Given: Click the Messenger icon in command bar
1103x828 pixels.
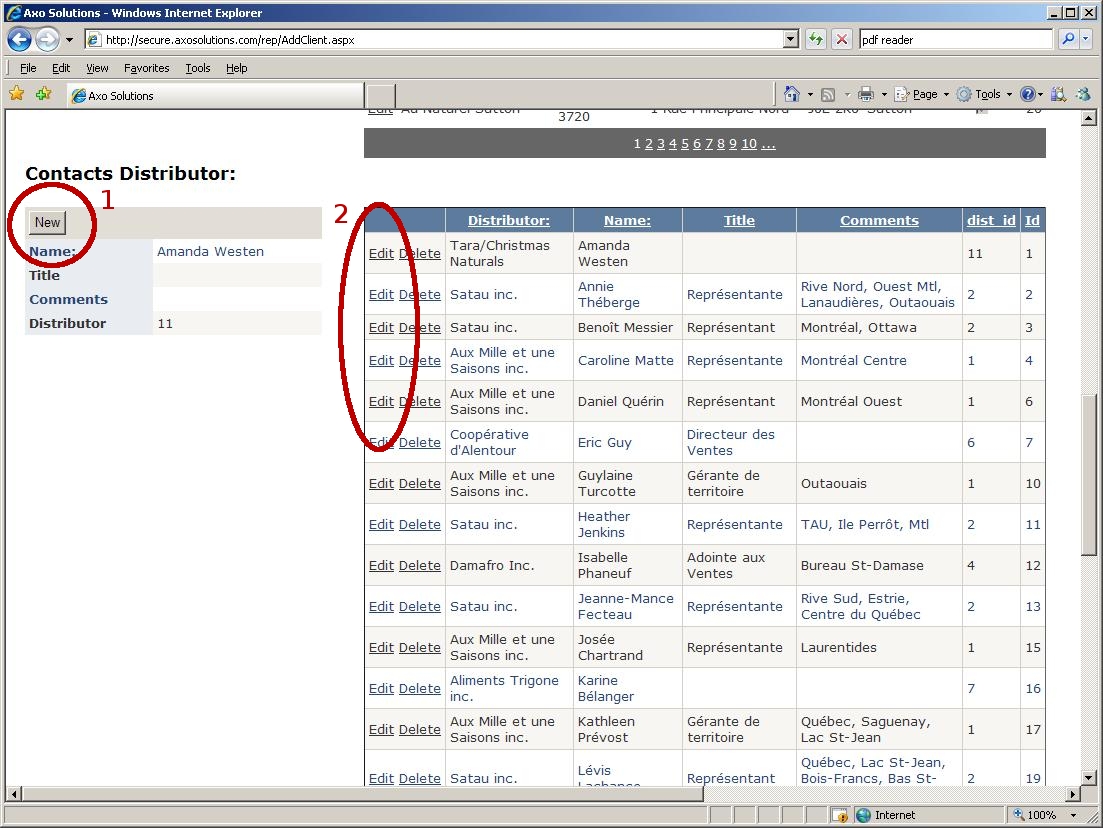Looking at the screenshot, I should pos(1083,94).
